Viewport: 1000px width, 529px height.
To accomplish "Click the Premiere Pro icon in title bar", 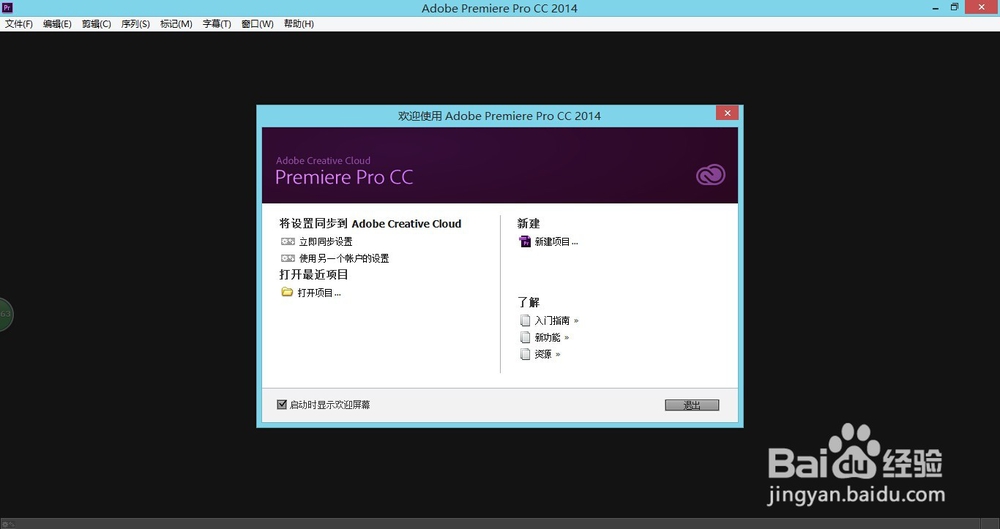I will pos(7,8).
